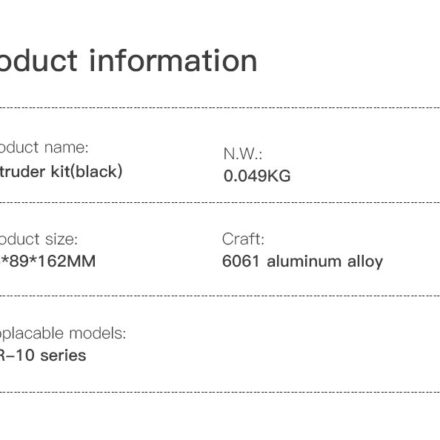Click the 'oduct information' heading

click(128, 61)
